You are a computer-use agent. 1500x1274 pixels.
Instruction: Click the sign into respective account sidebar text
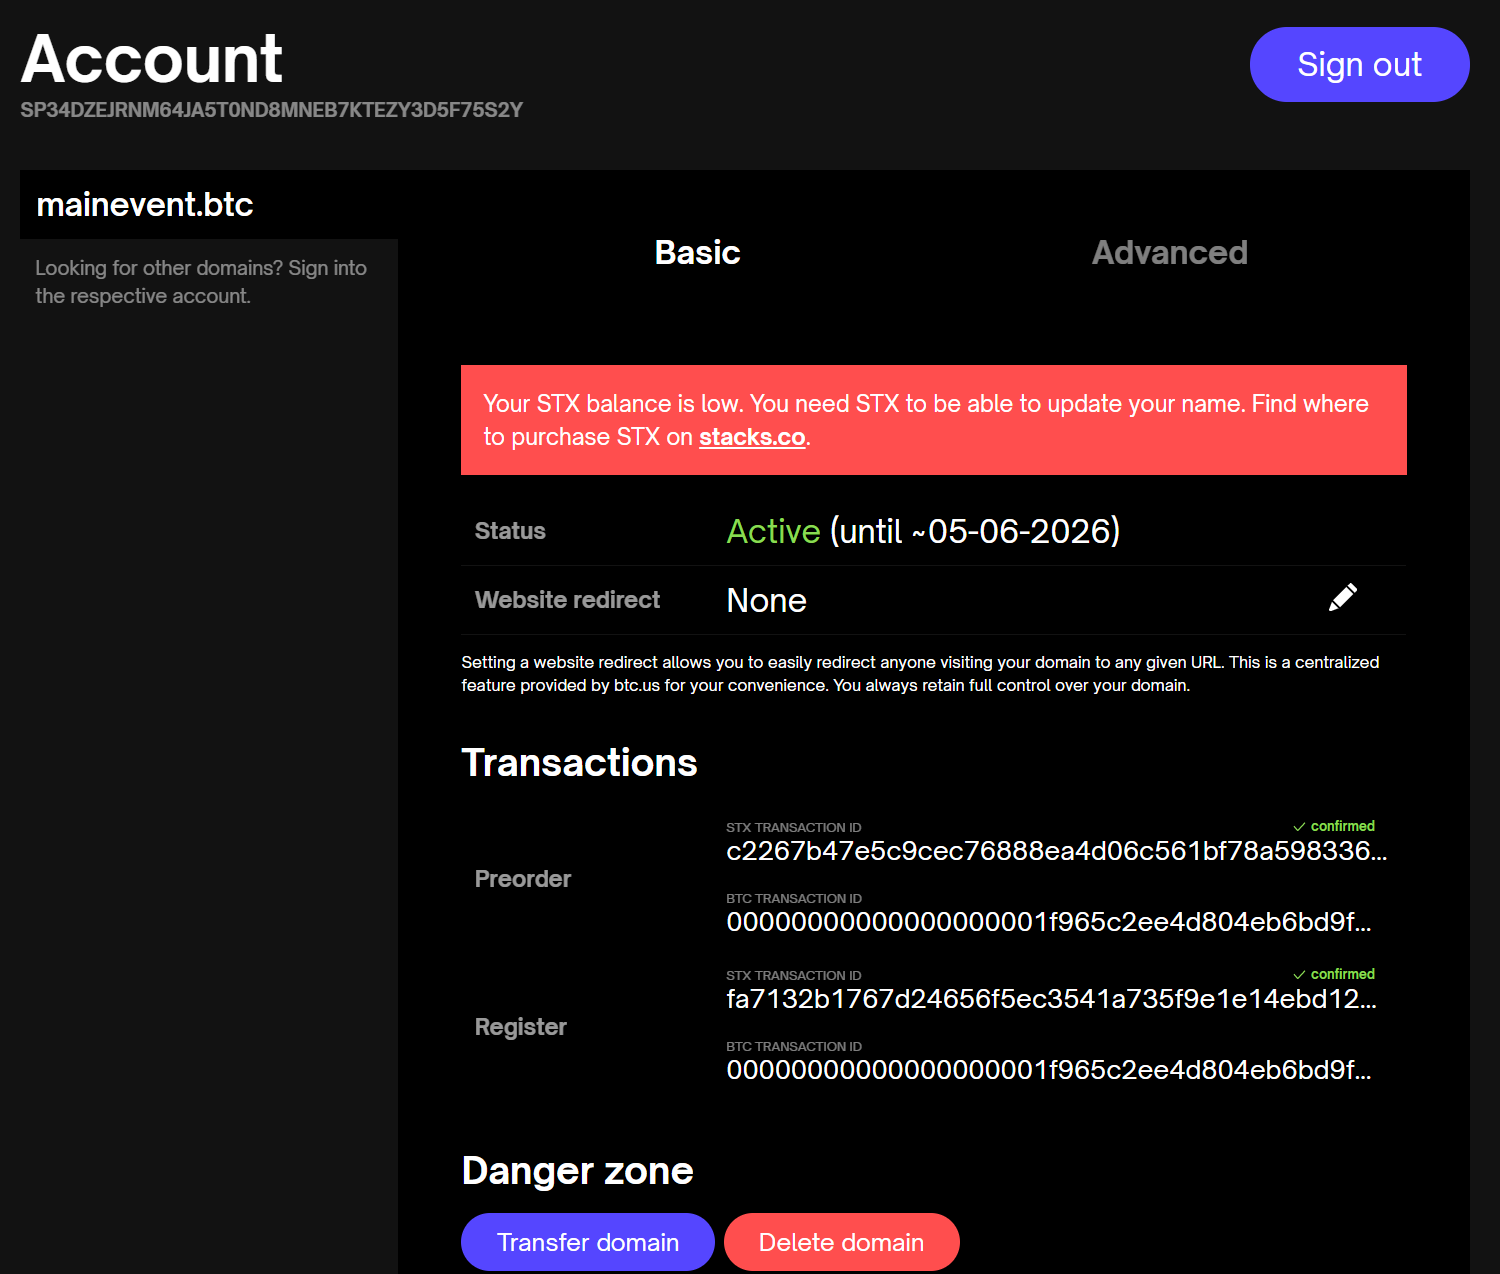(200, 281)
